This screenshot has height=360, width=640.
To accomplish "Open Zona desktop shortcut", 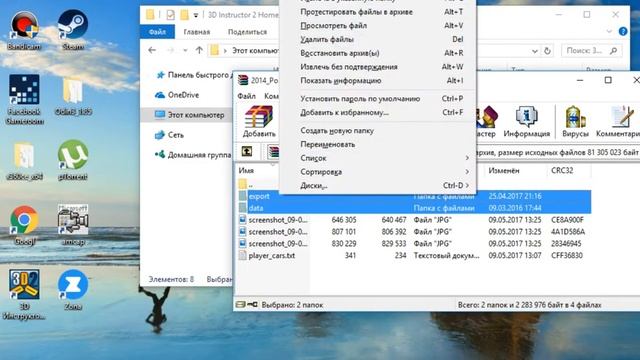I will (73, 290).
